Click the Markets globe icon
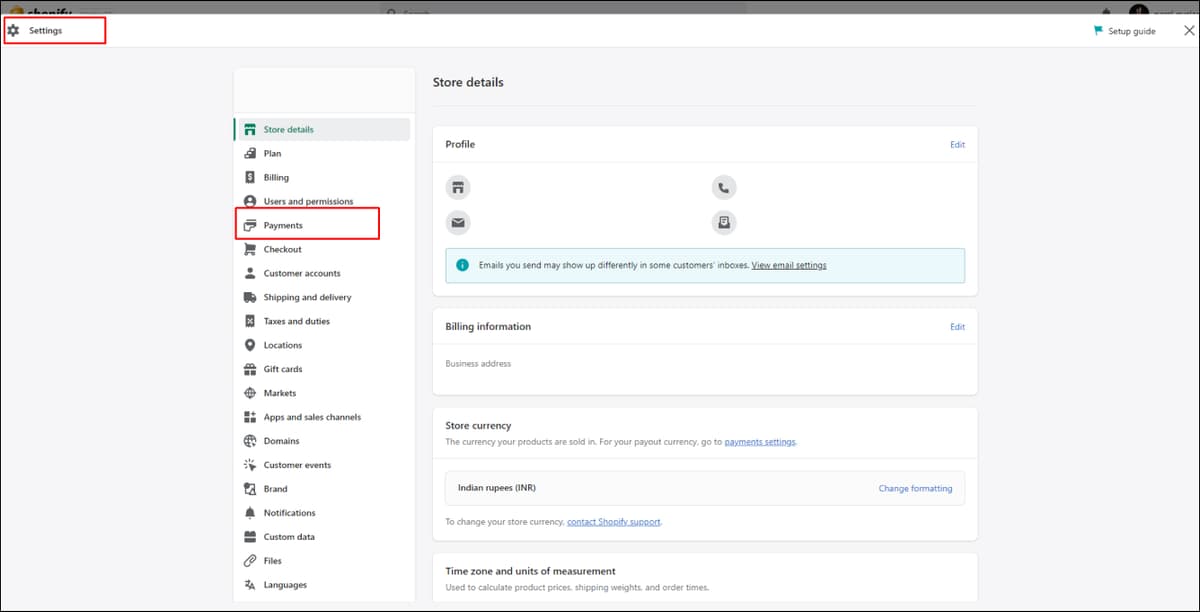The height and width of the screenshot is (612, 1200). [x=250, y=394]
